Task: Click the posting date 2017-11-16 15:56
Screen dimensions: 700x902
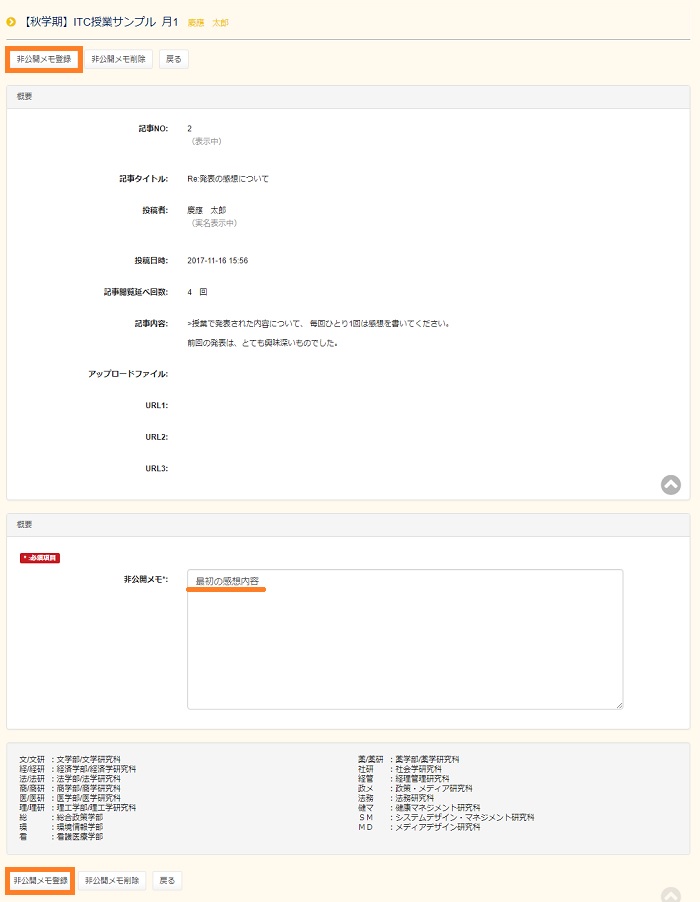Action: coord(217,260)
